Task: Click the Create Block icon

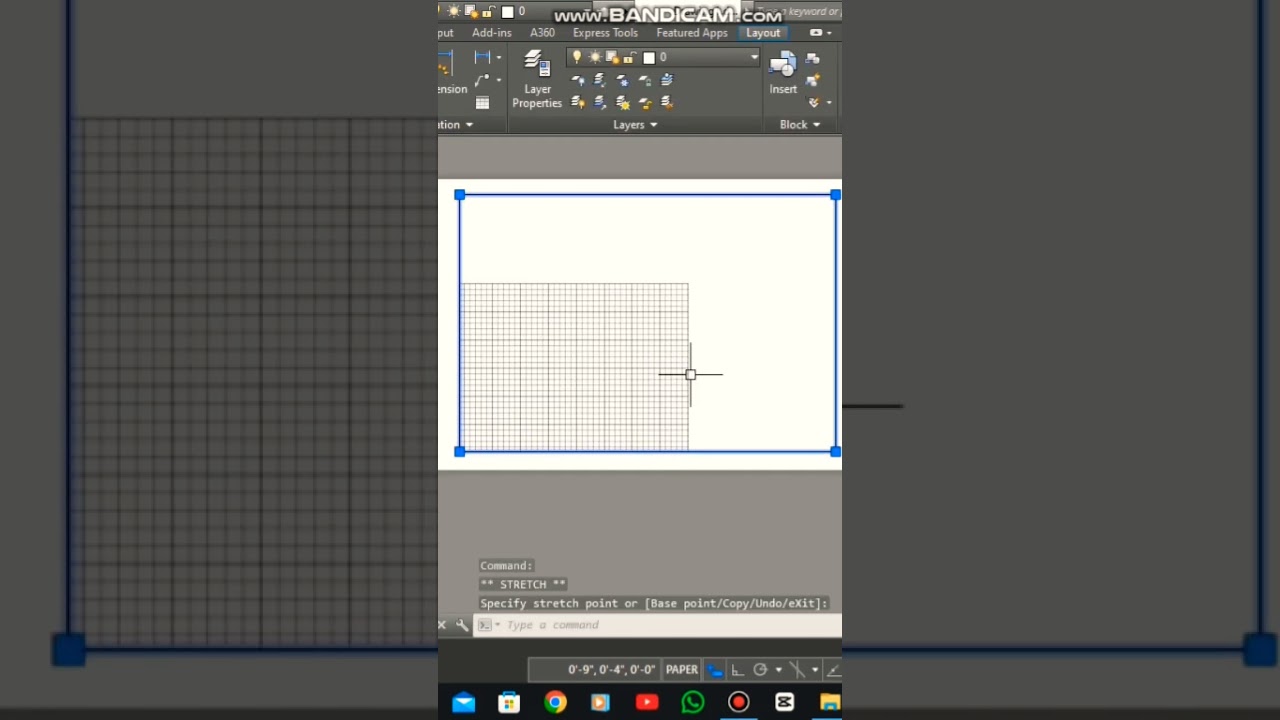Action: coord(813,59)
